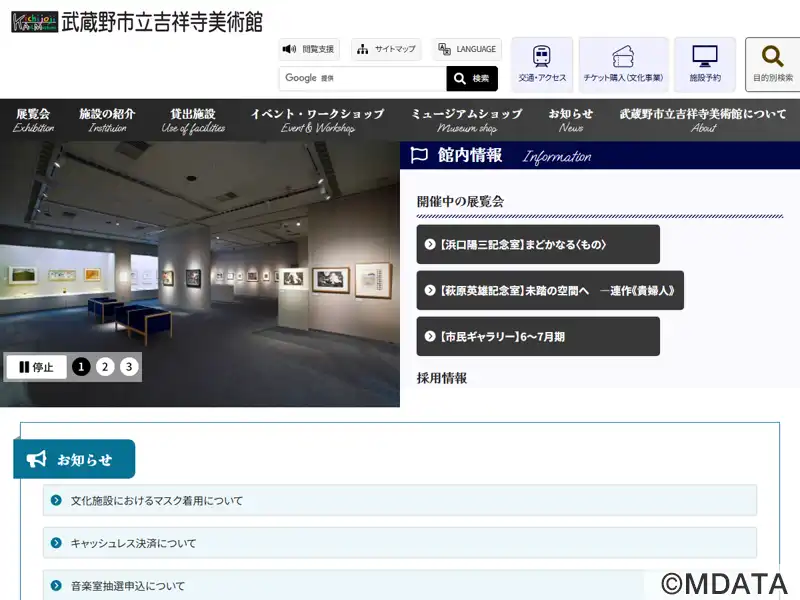Open the 展覧会 Exhibition menu

coord(34,120)
